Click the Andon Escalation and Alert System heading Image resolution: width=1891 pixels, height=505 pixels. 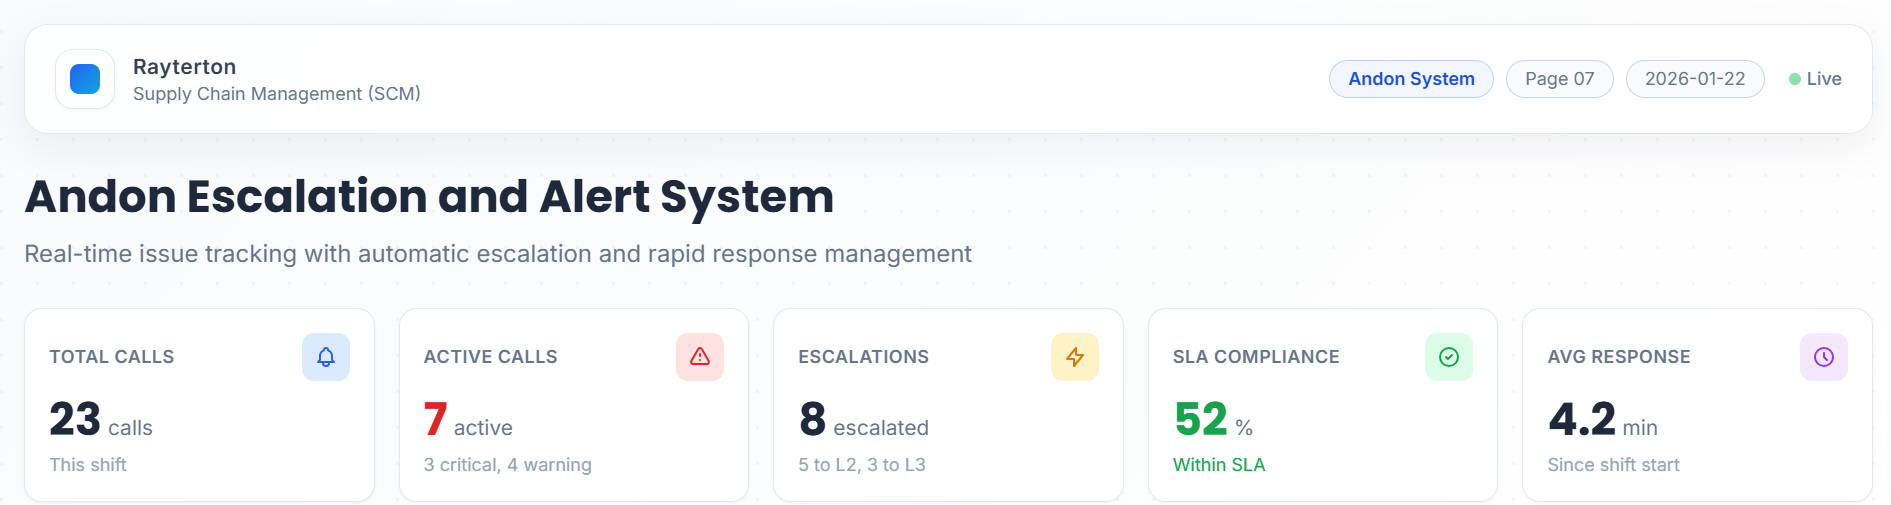[x=429, y=196]
